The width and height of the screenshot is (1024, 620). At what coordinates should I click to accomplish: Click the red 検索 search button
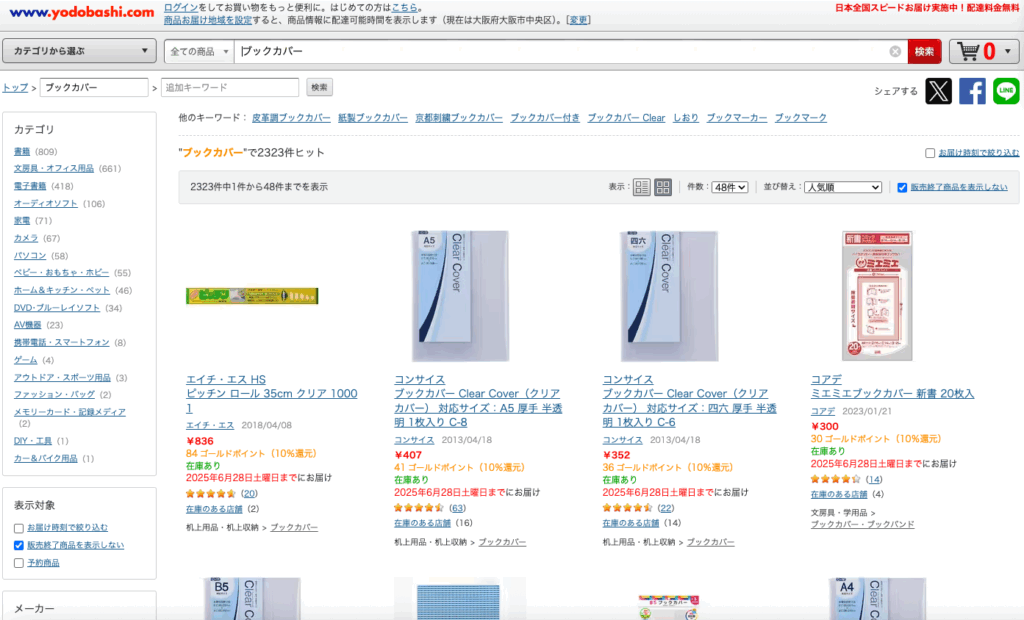(924, 52)
